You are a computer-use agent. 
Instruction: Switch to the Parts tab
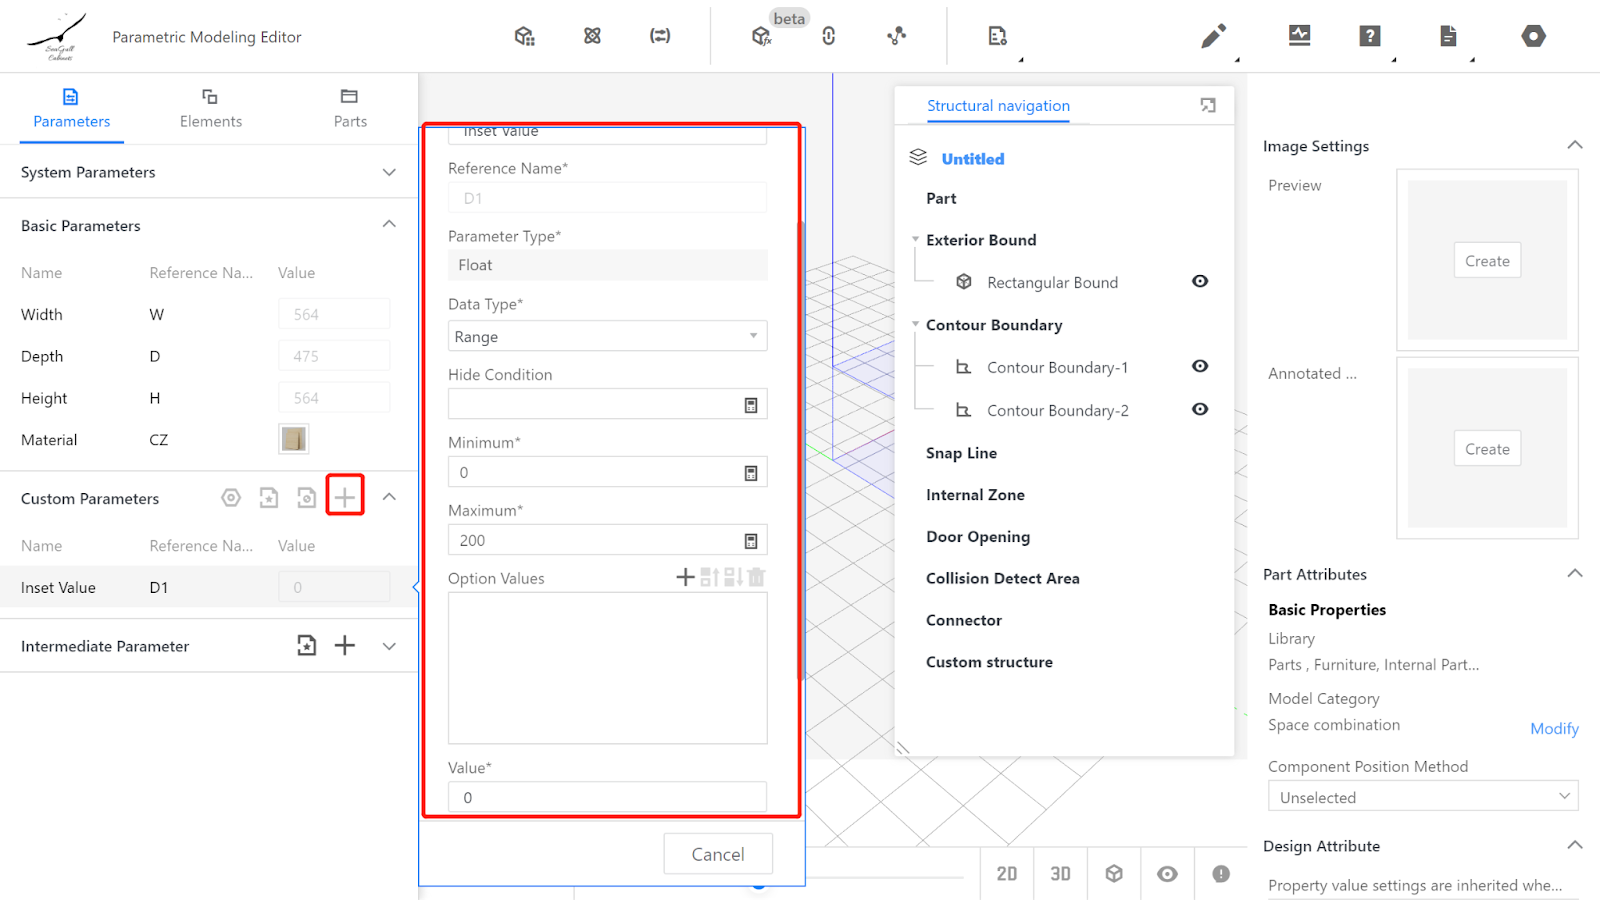(350, 108)
